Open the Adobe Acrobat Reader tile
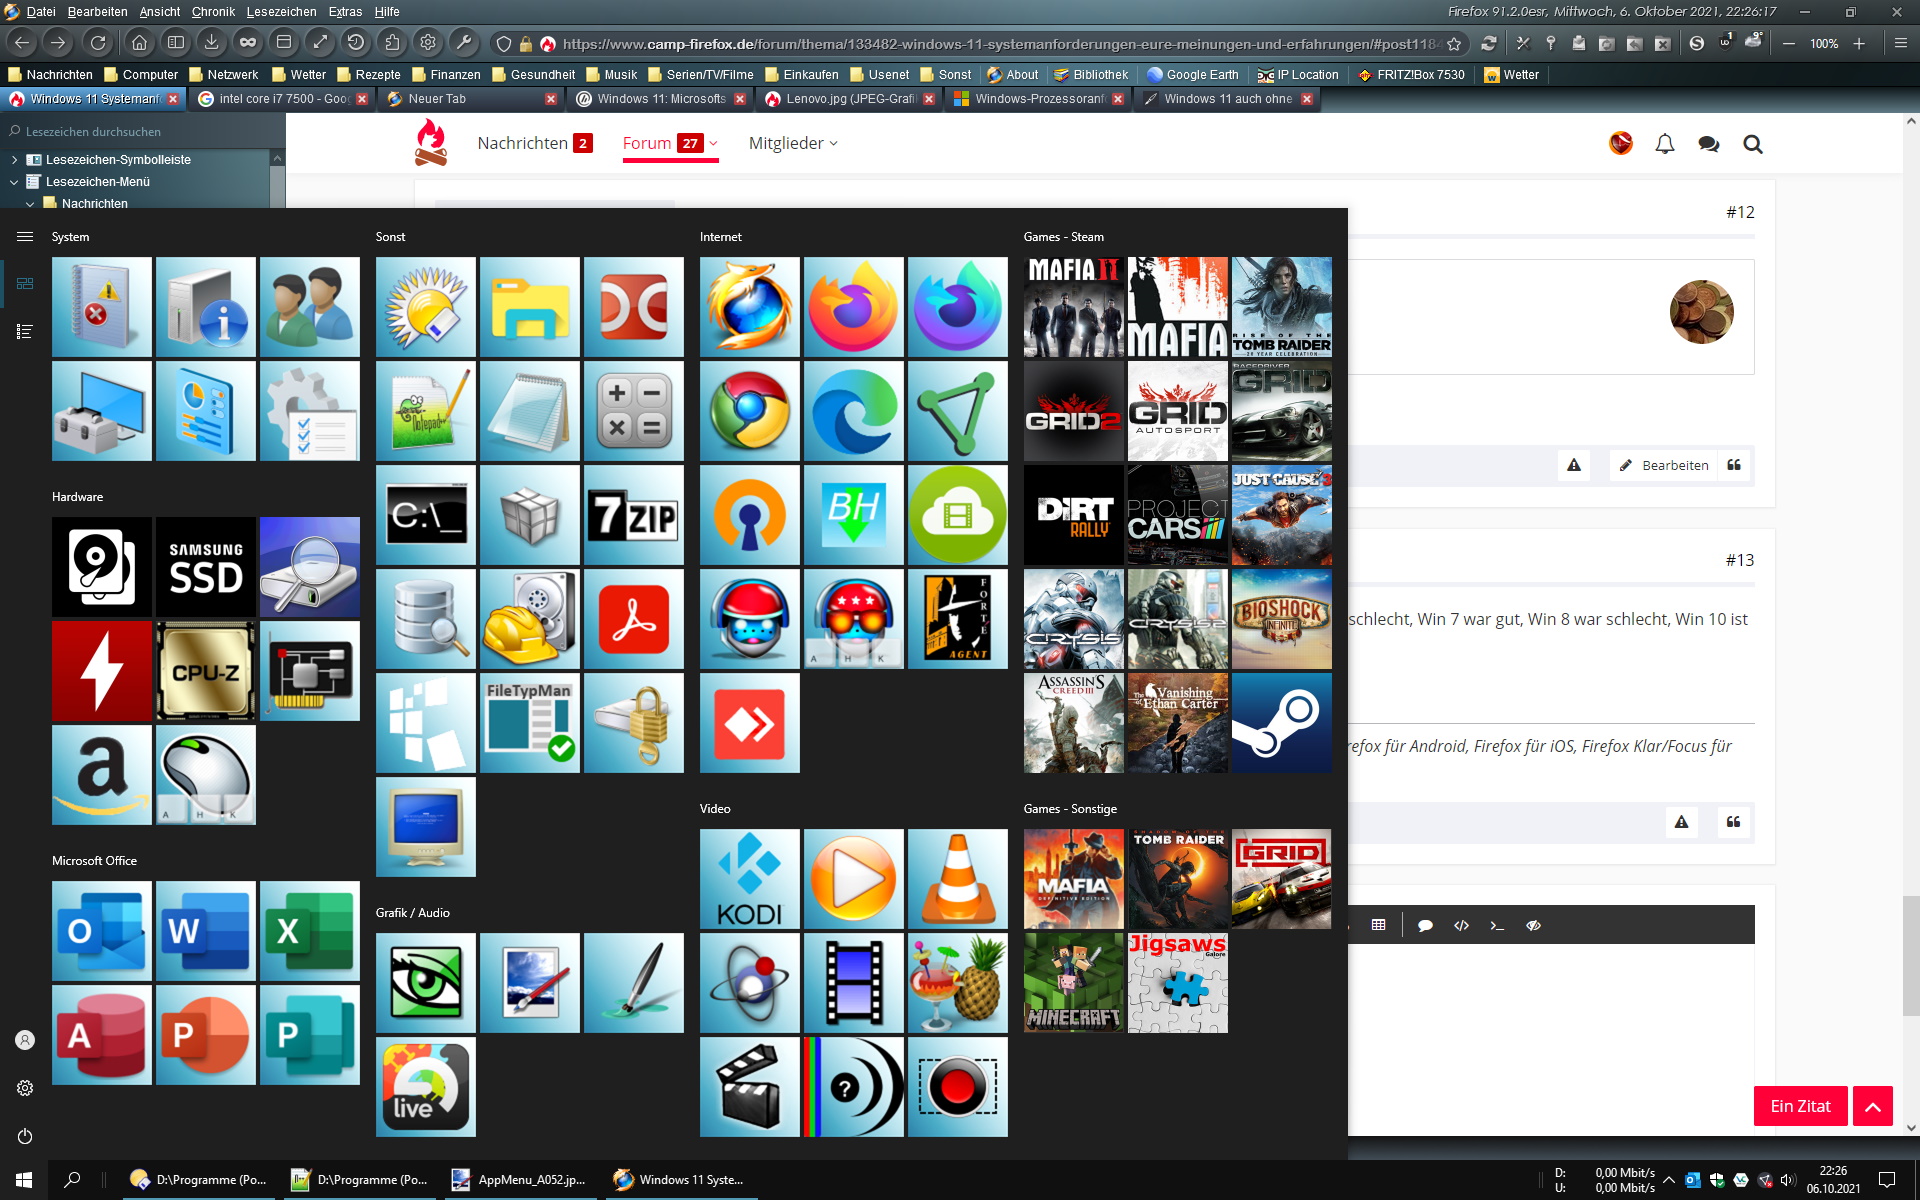Image resolution: width=1920 pixels, height=1200 pixels. click(x=633, y=619)
